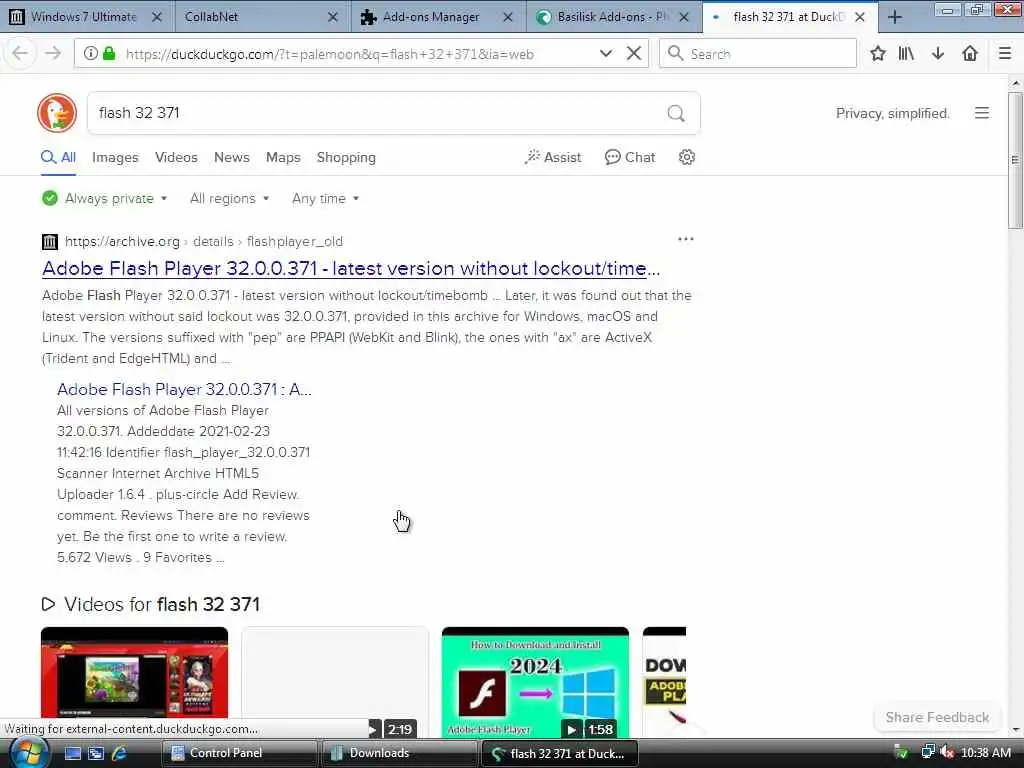Close the CollabNet tab
Viewport: 1024px width, 768px height.
coord(332,17)
